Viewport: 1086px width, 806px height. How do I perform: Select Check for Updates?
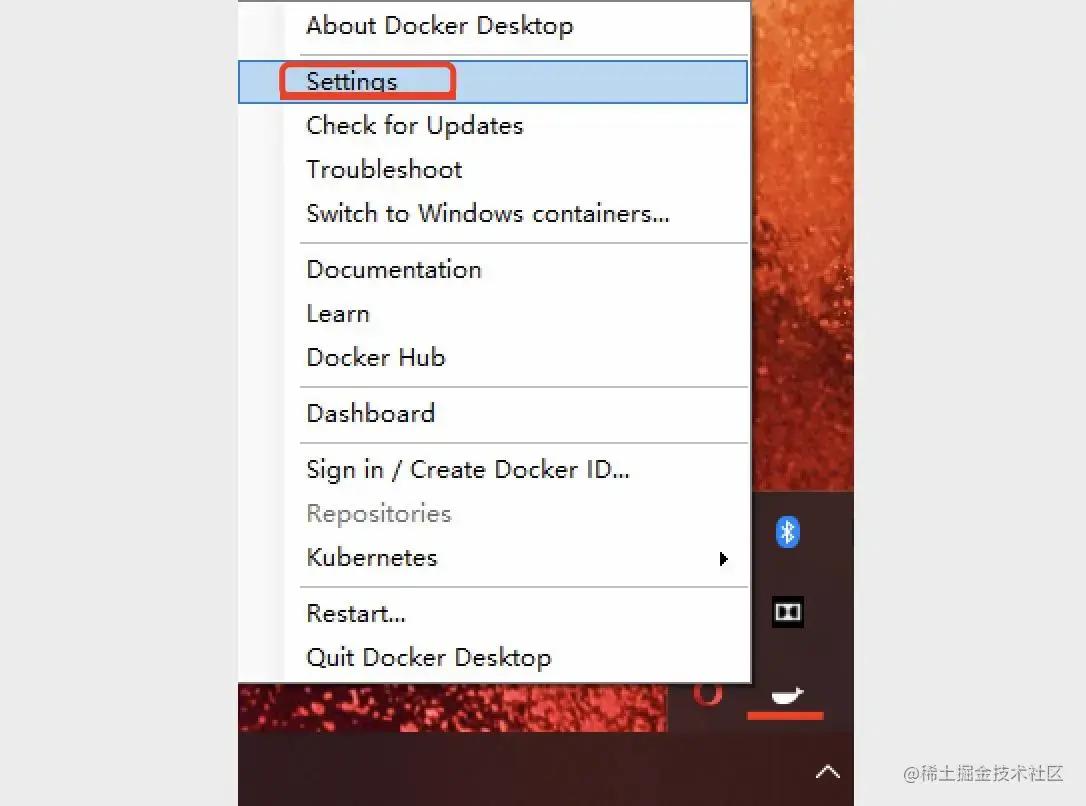492,125
